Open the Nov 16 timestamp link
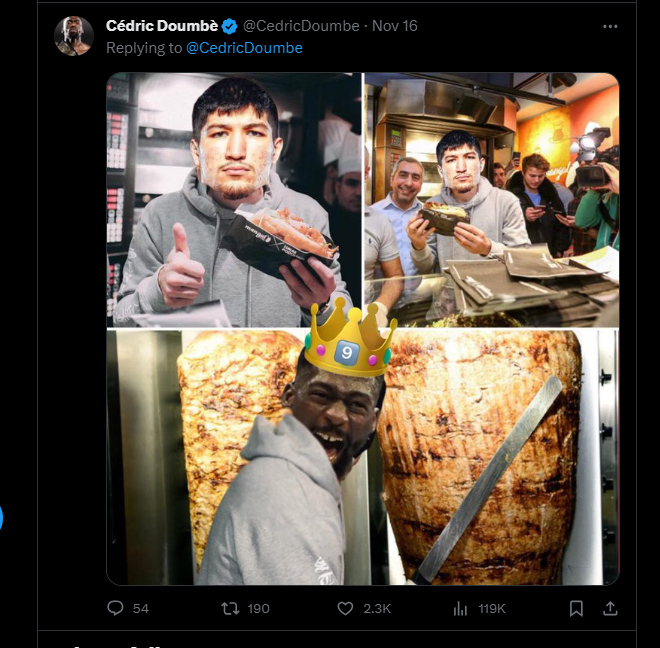This screenshot has height=648, width=660. [x=394, y=26]
